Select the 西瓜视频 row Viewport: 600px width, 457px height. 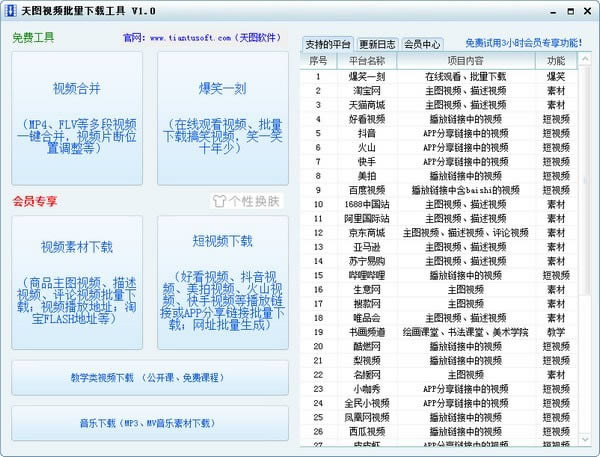[x=439, y=431]
